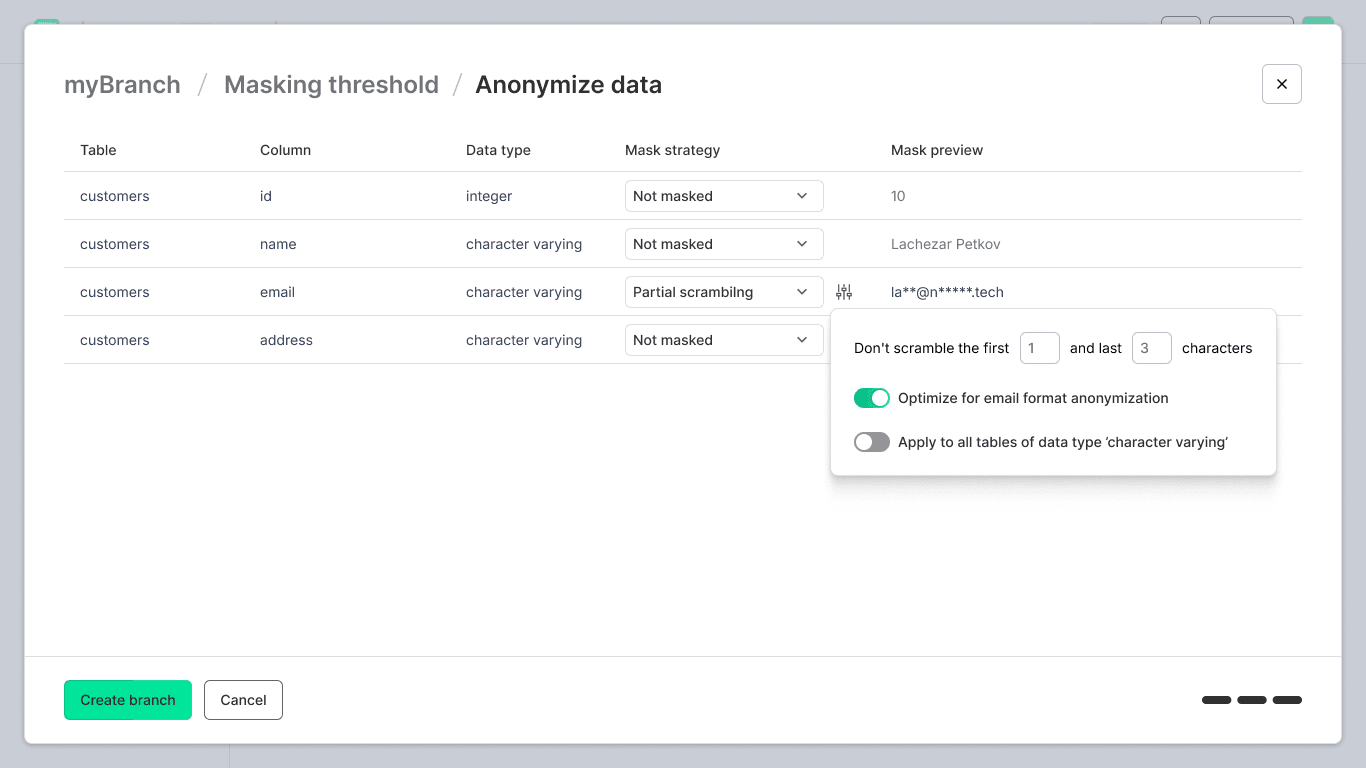Open Masking threshold breadcrumb entry

(x=331, y=85)
